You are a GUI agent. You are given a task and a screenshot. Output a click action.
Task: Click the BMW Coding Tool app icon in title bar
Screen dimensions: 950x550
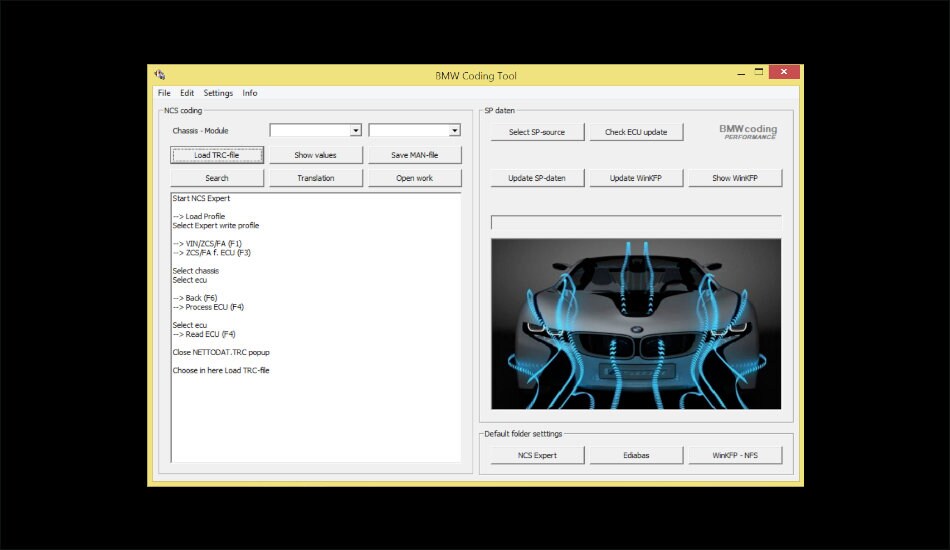159,75
